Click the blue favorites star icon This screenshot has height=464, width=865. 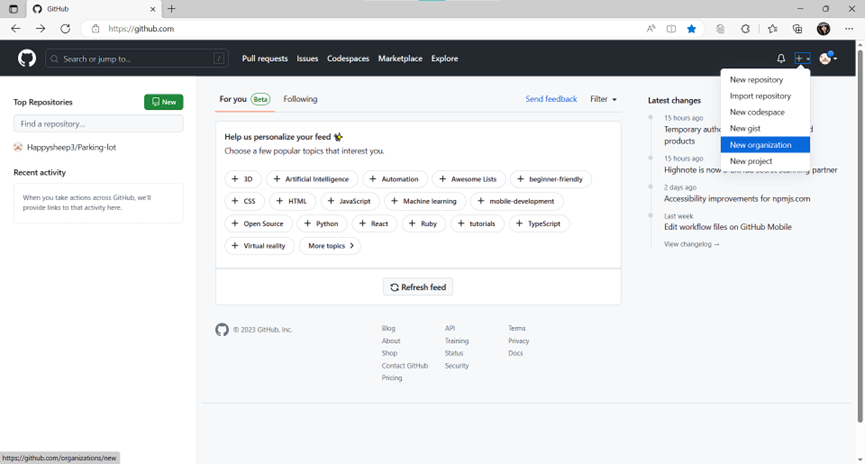tap(691, 29)
